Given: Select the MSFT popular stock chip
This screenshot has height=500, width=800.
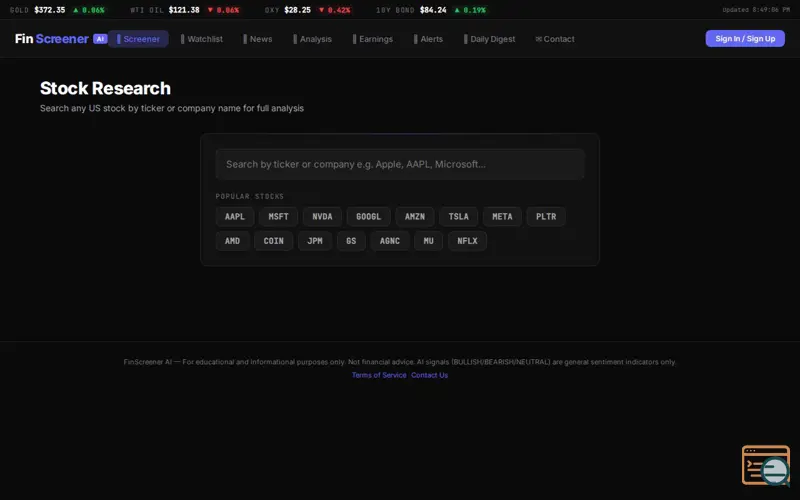Looking at the screenshot, I should 279,216.
